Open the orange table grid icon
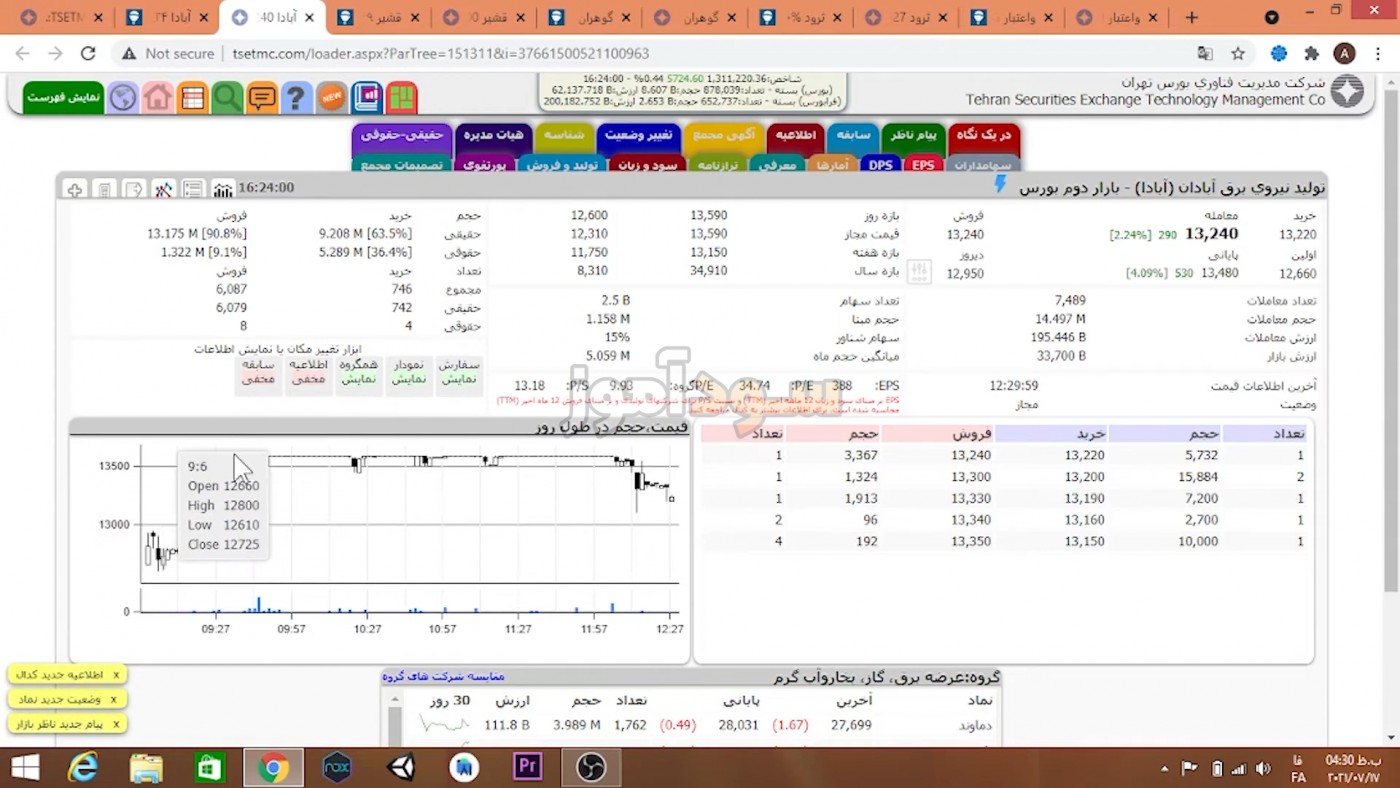1400x788 pixels. pyautogui.click(x=192, y=97)
